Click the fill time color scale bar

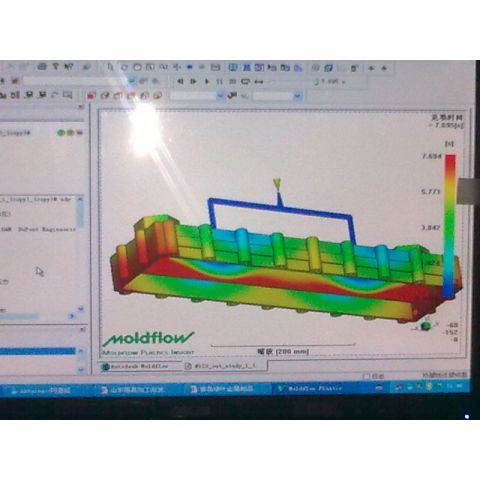pyautogui.click(x=450, y=226)
